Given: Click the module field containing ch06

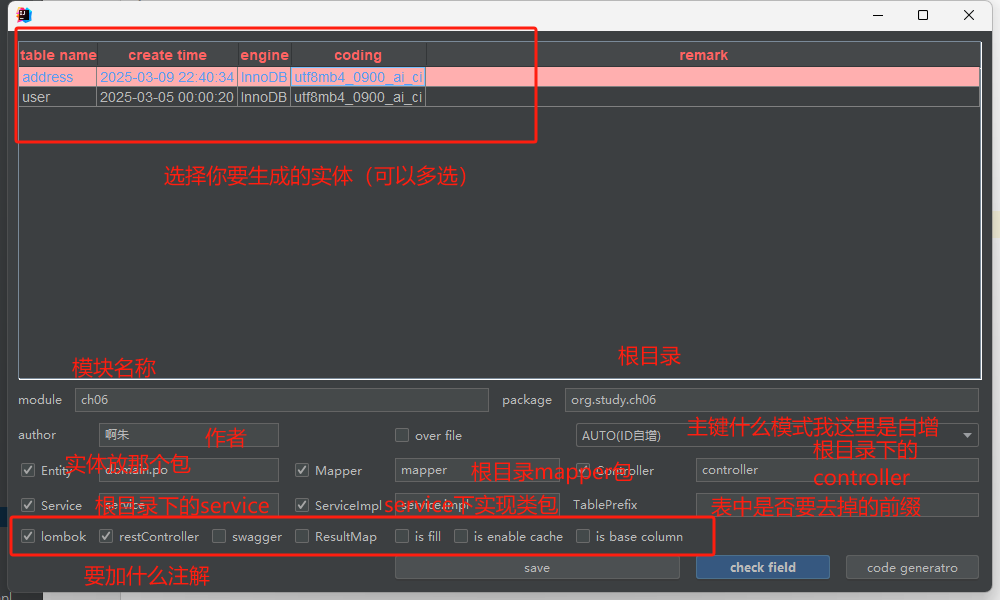Looking at the screenshot, I should (x=282, y=399).
